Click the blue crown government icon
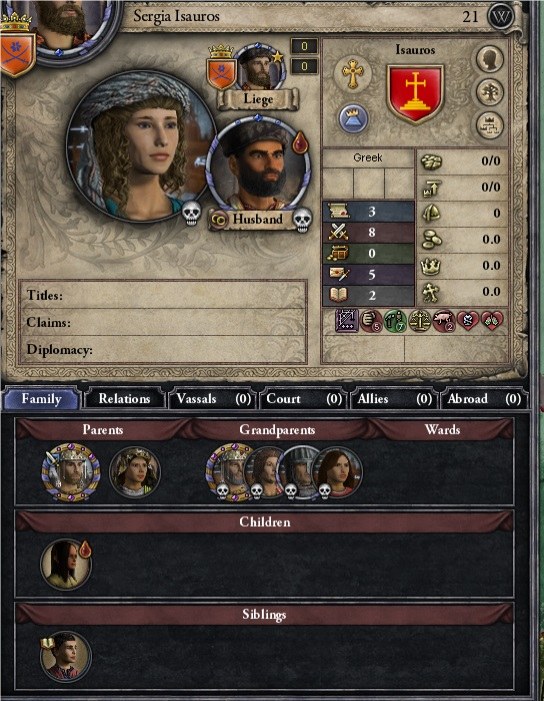The image size is (544, 701). click(353, 120)
